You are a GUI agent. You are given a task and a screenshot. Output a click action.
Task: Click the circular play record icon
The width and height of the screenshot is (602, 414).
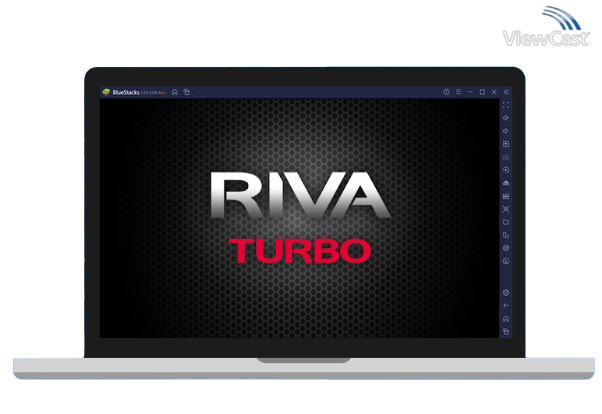coord(506,170)
